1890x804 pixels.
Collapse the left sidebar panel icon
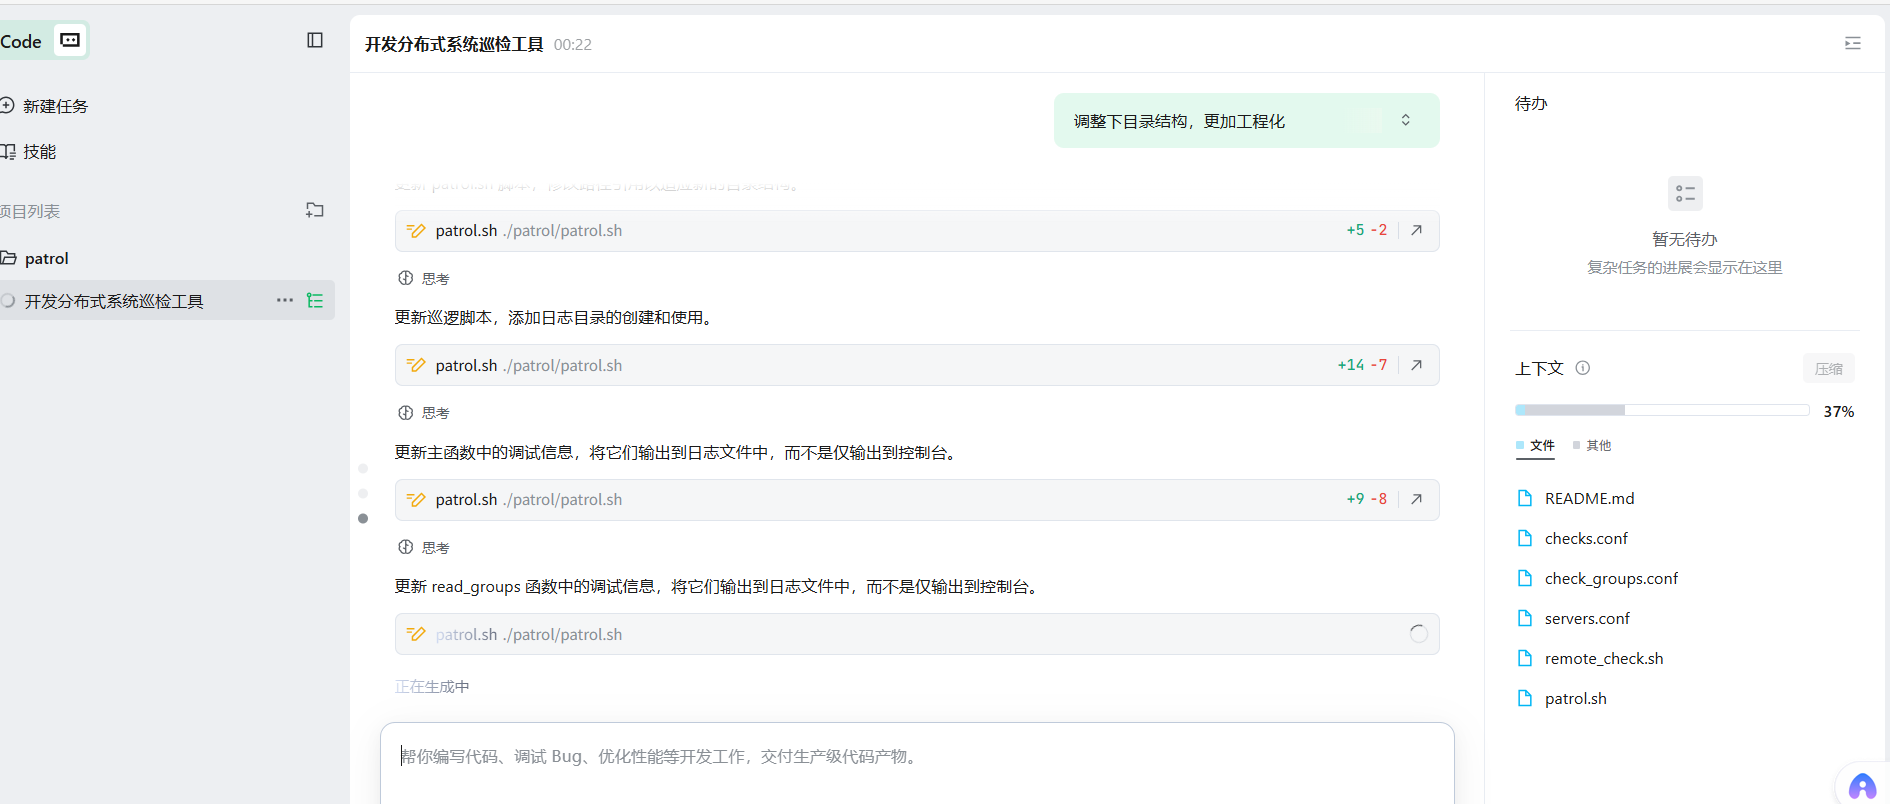pyautogui.click(x=315, y=40)
